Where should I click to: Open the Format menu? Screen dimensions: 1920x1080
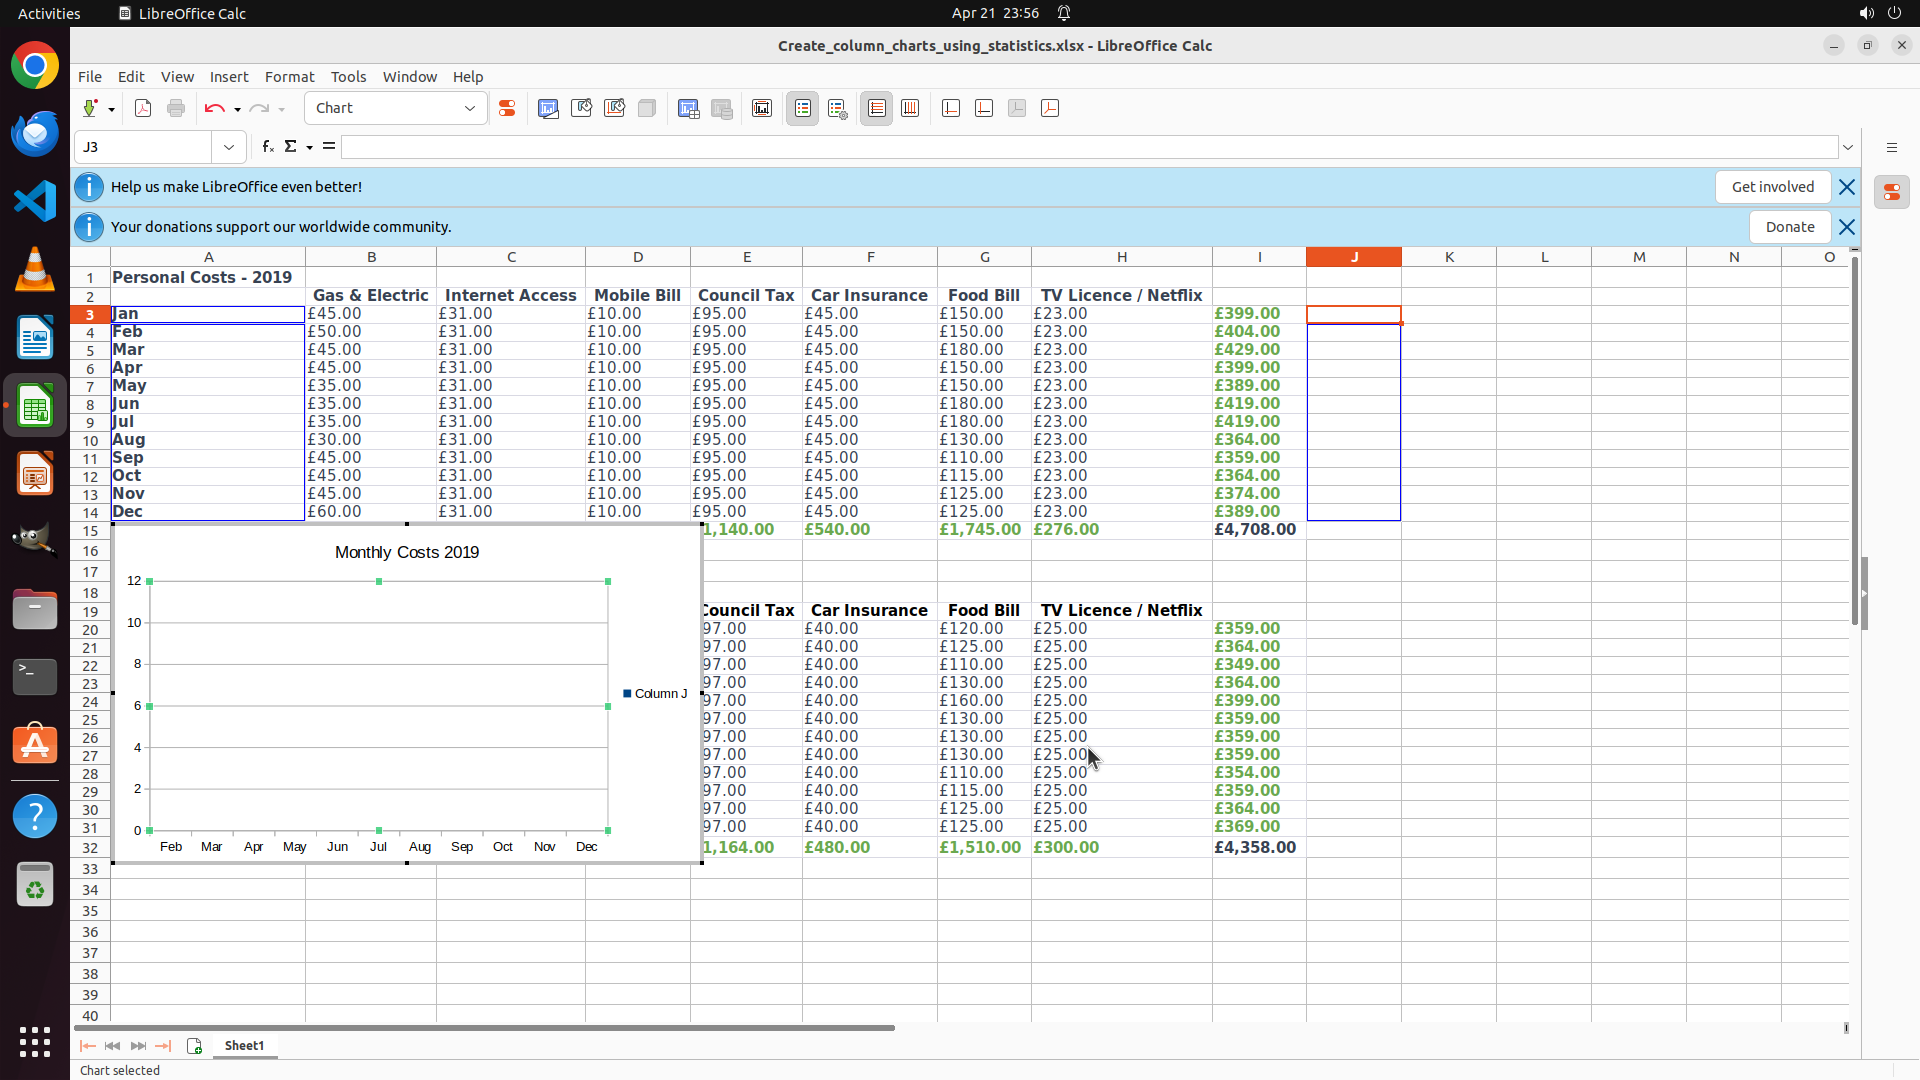[289, 77]
